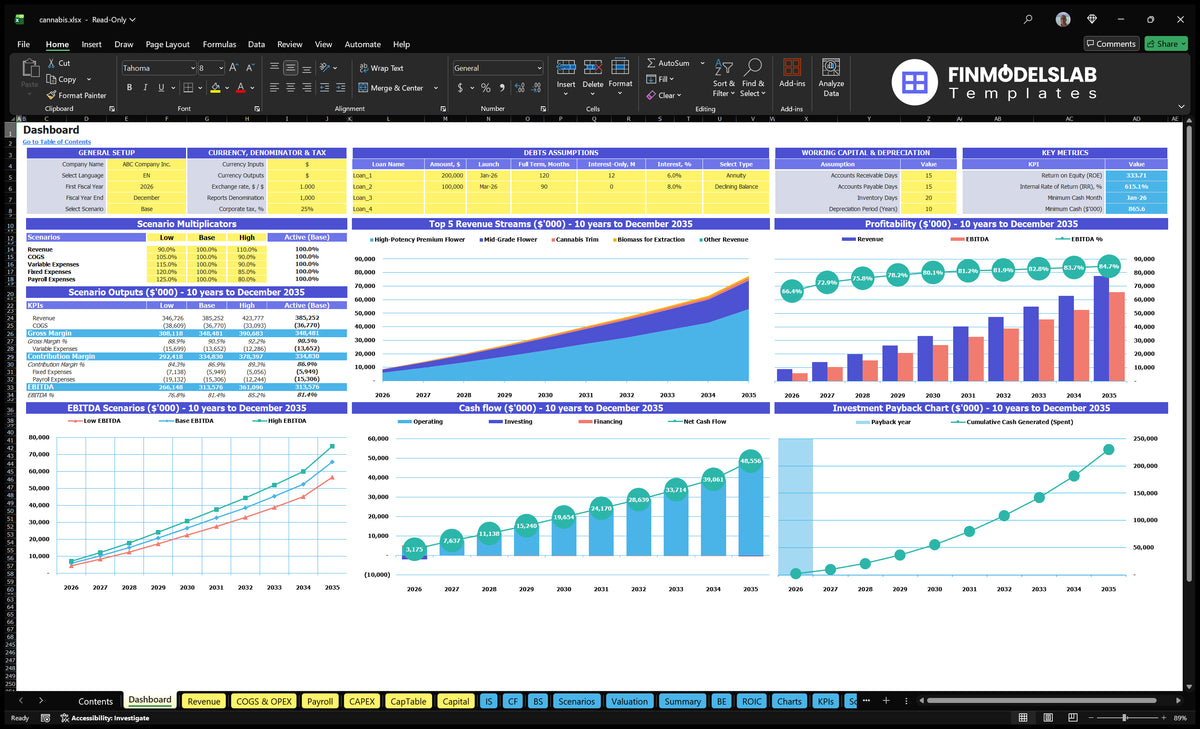Click Increase Decimal icon
This screenshot has width=1200, height=729.
tap(520, 88)
